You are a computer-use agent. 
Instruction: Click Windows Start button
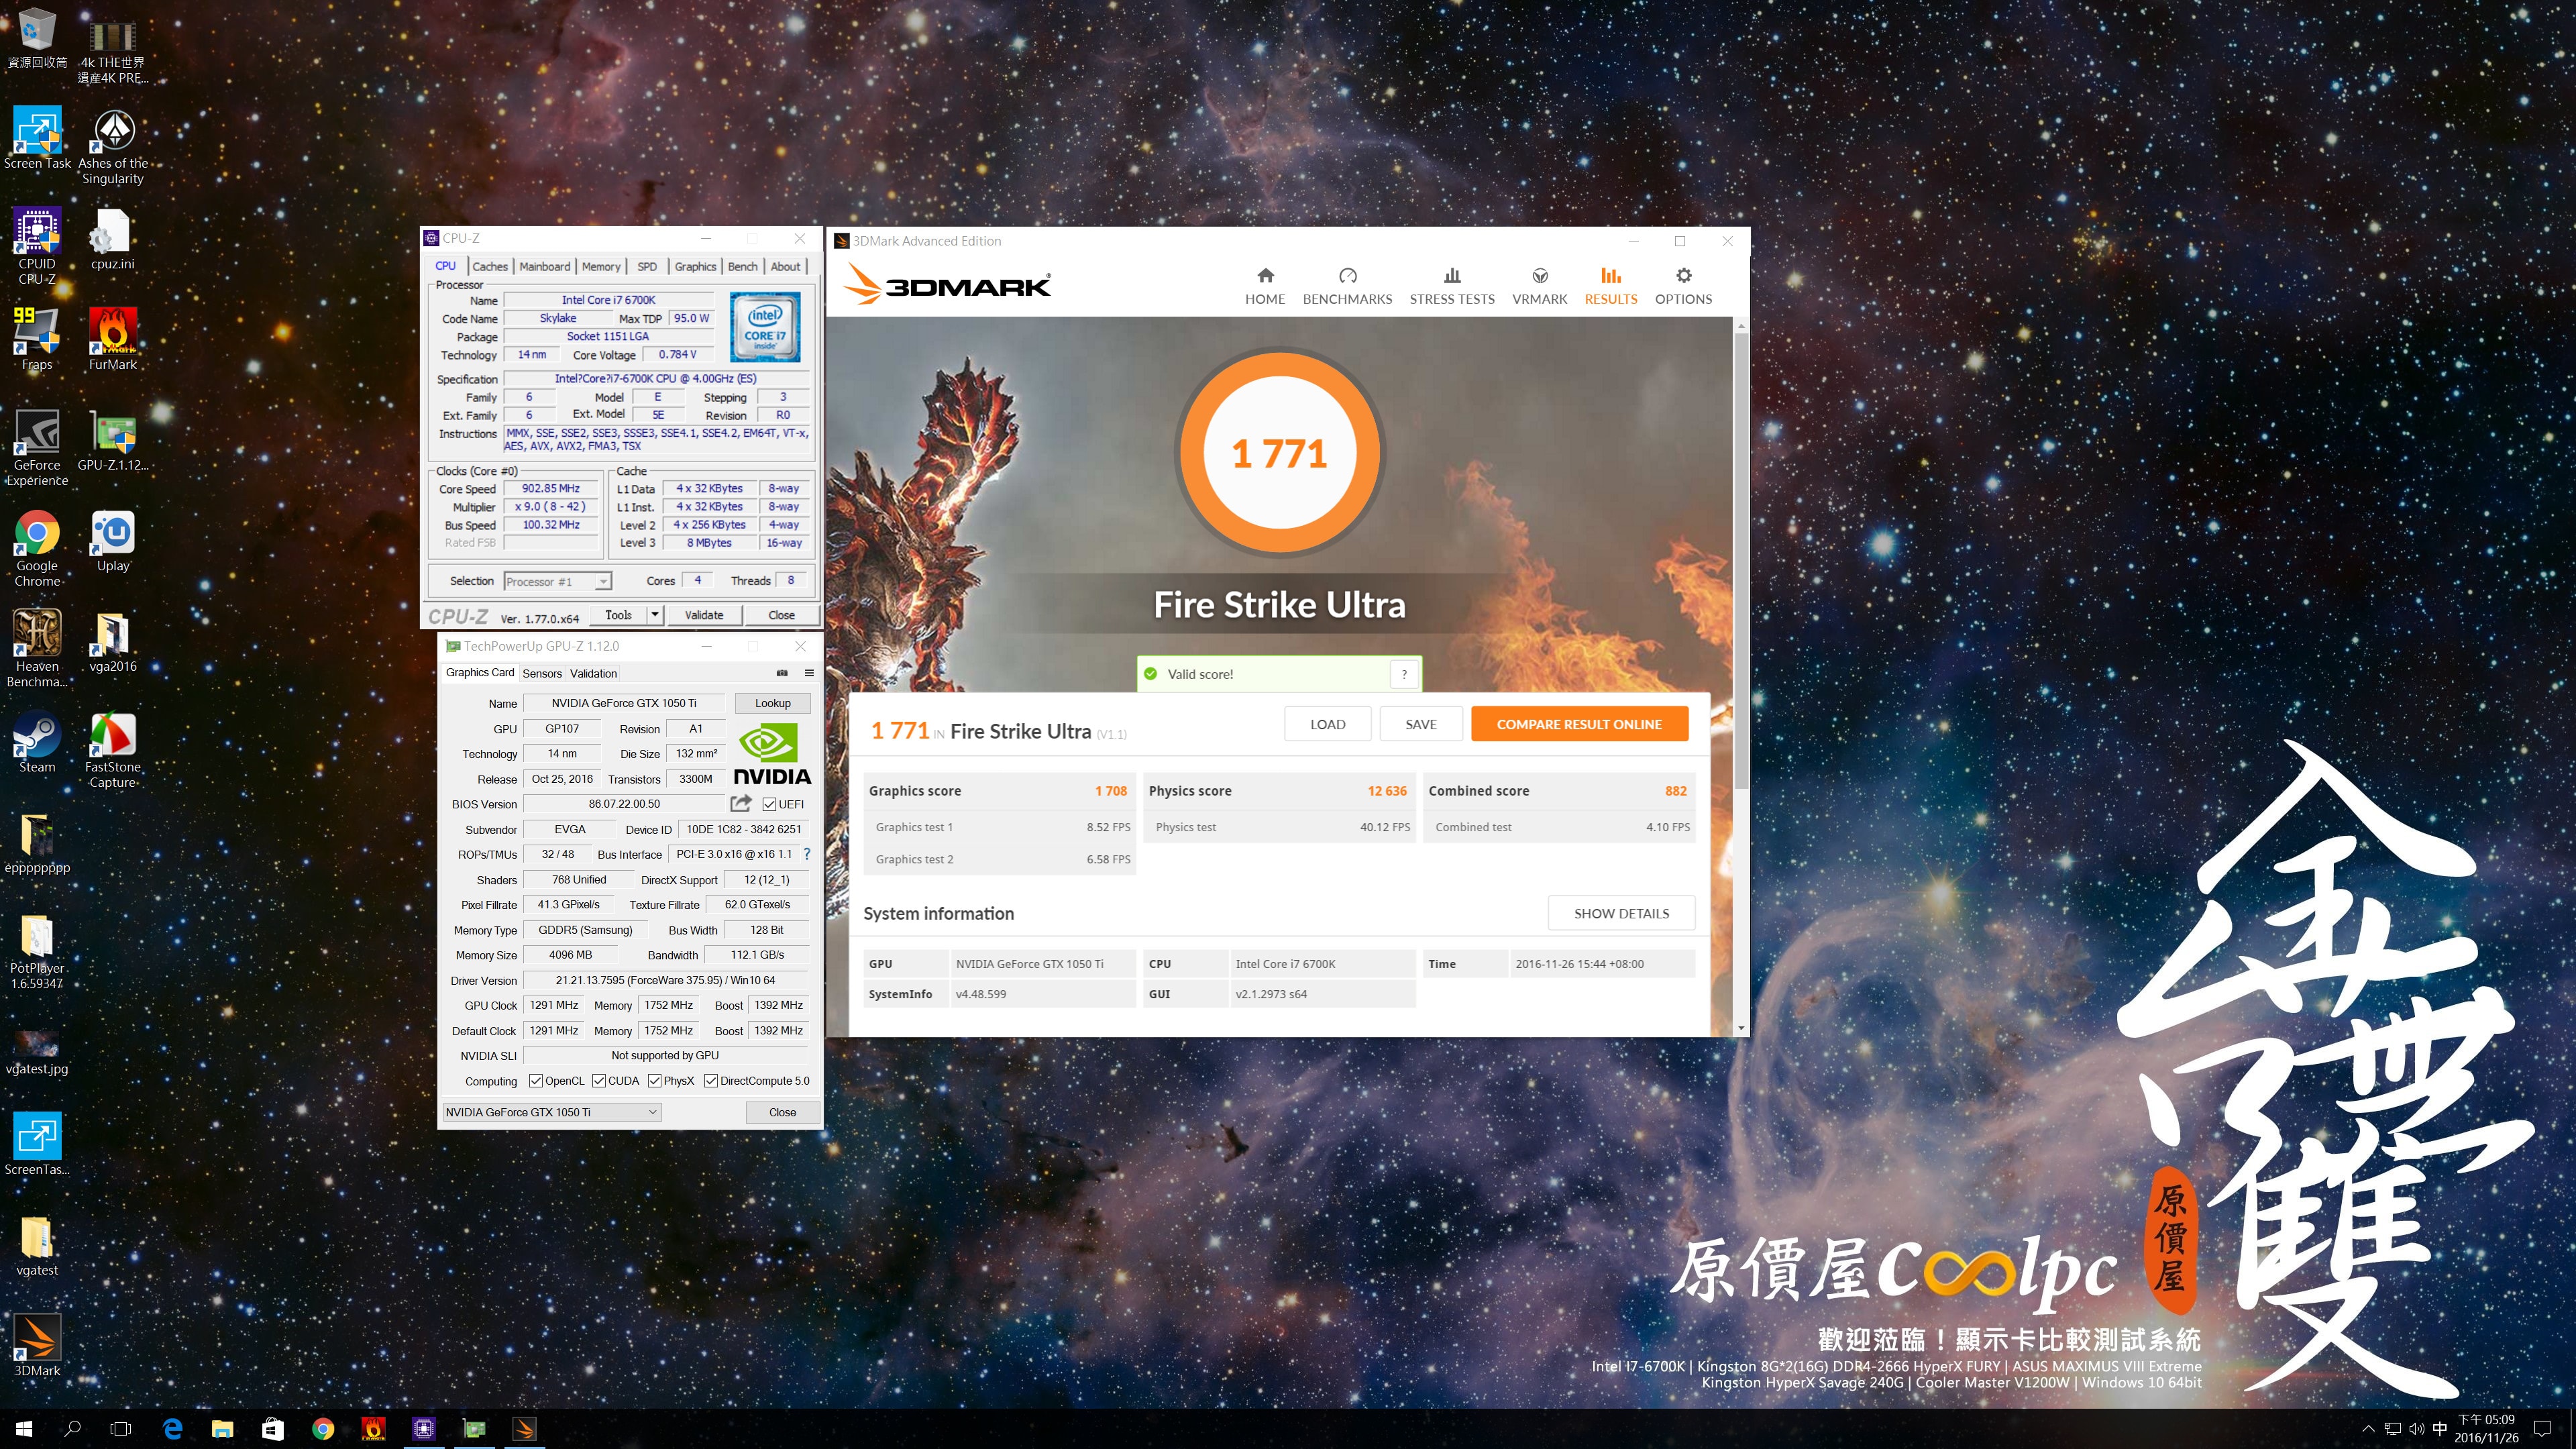24,1429
